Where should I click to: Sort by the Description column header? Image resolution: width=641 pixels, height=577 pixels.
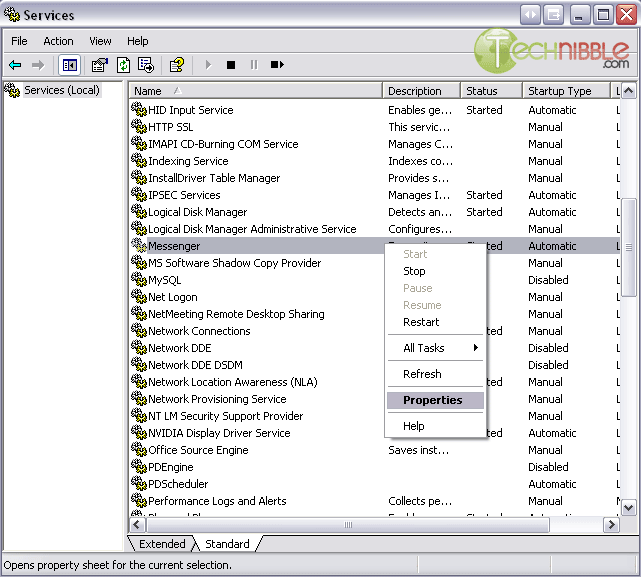point(421,91)
